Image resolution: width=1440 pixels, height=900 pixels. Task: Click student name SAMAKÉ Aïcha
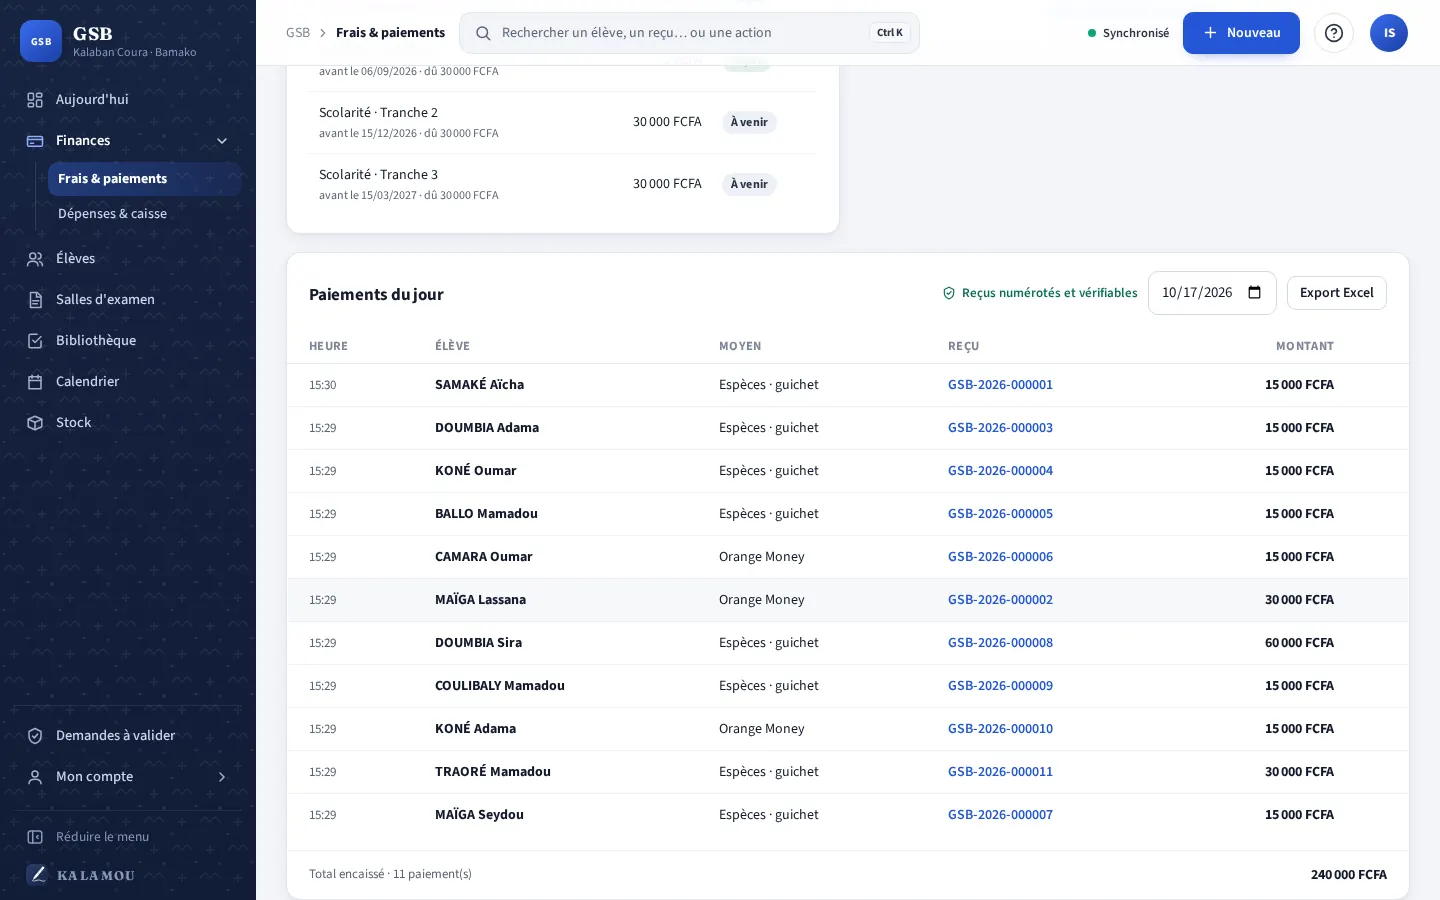[479, 385]
